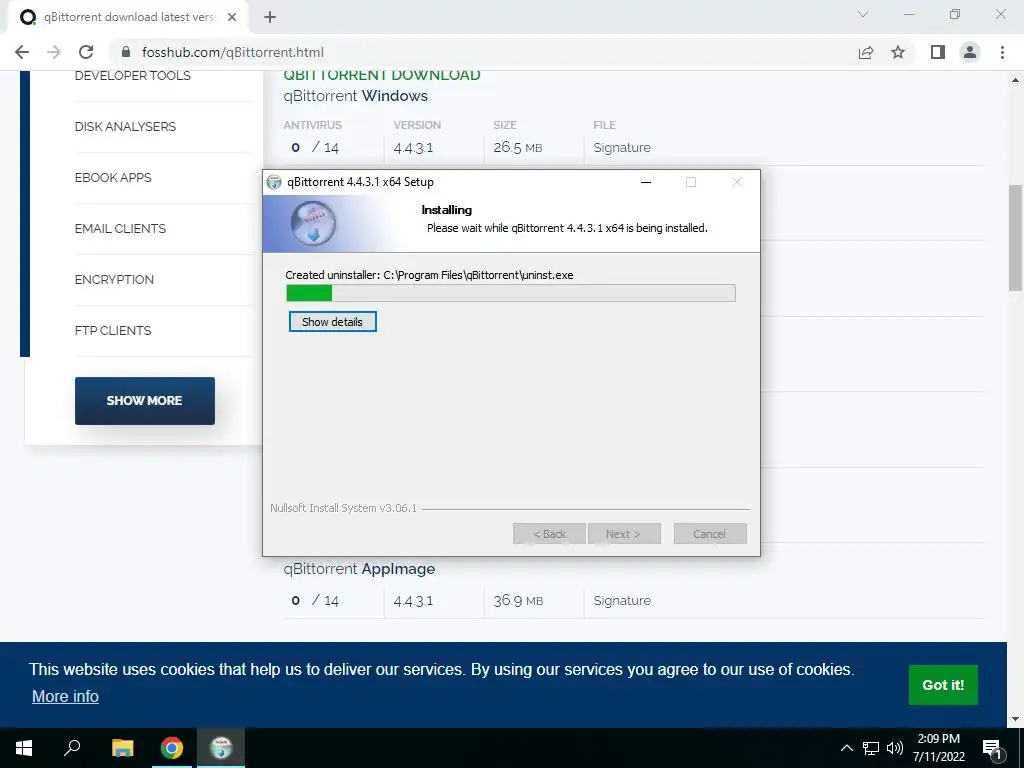This screenshot has width=1024, height=768.
Task: Click the 0 / 14 Windows antivirus result
Action: click(315, 148)
